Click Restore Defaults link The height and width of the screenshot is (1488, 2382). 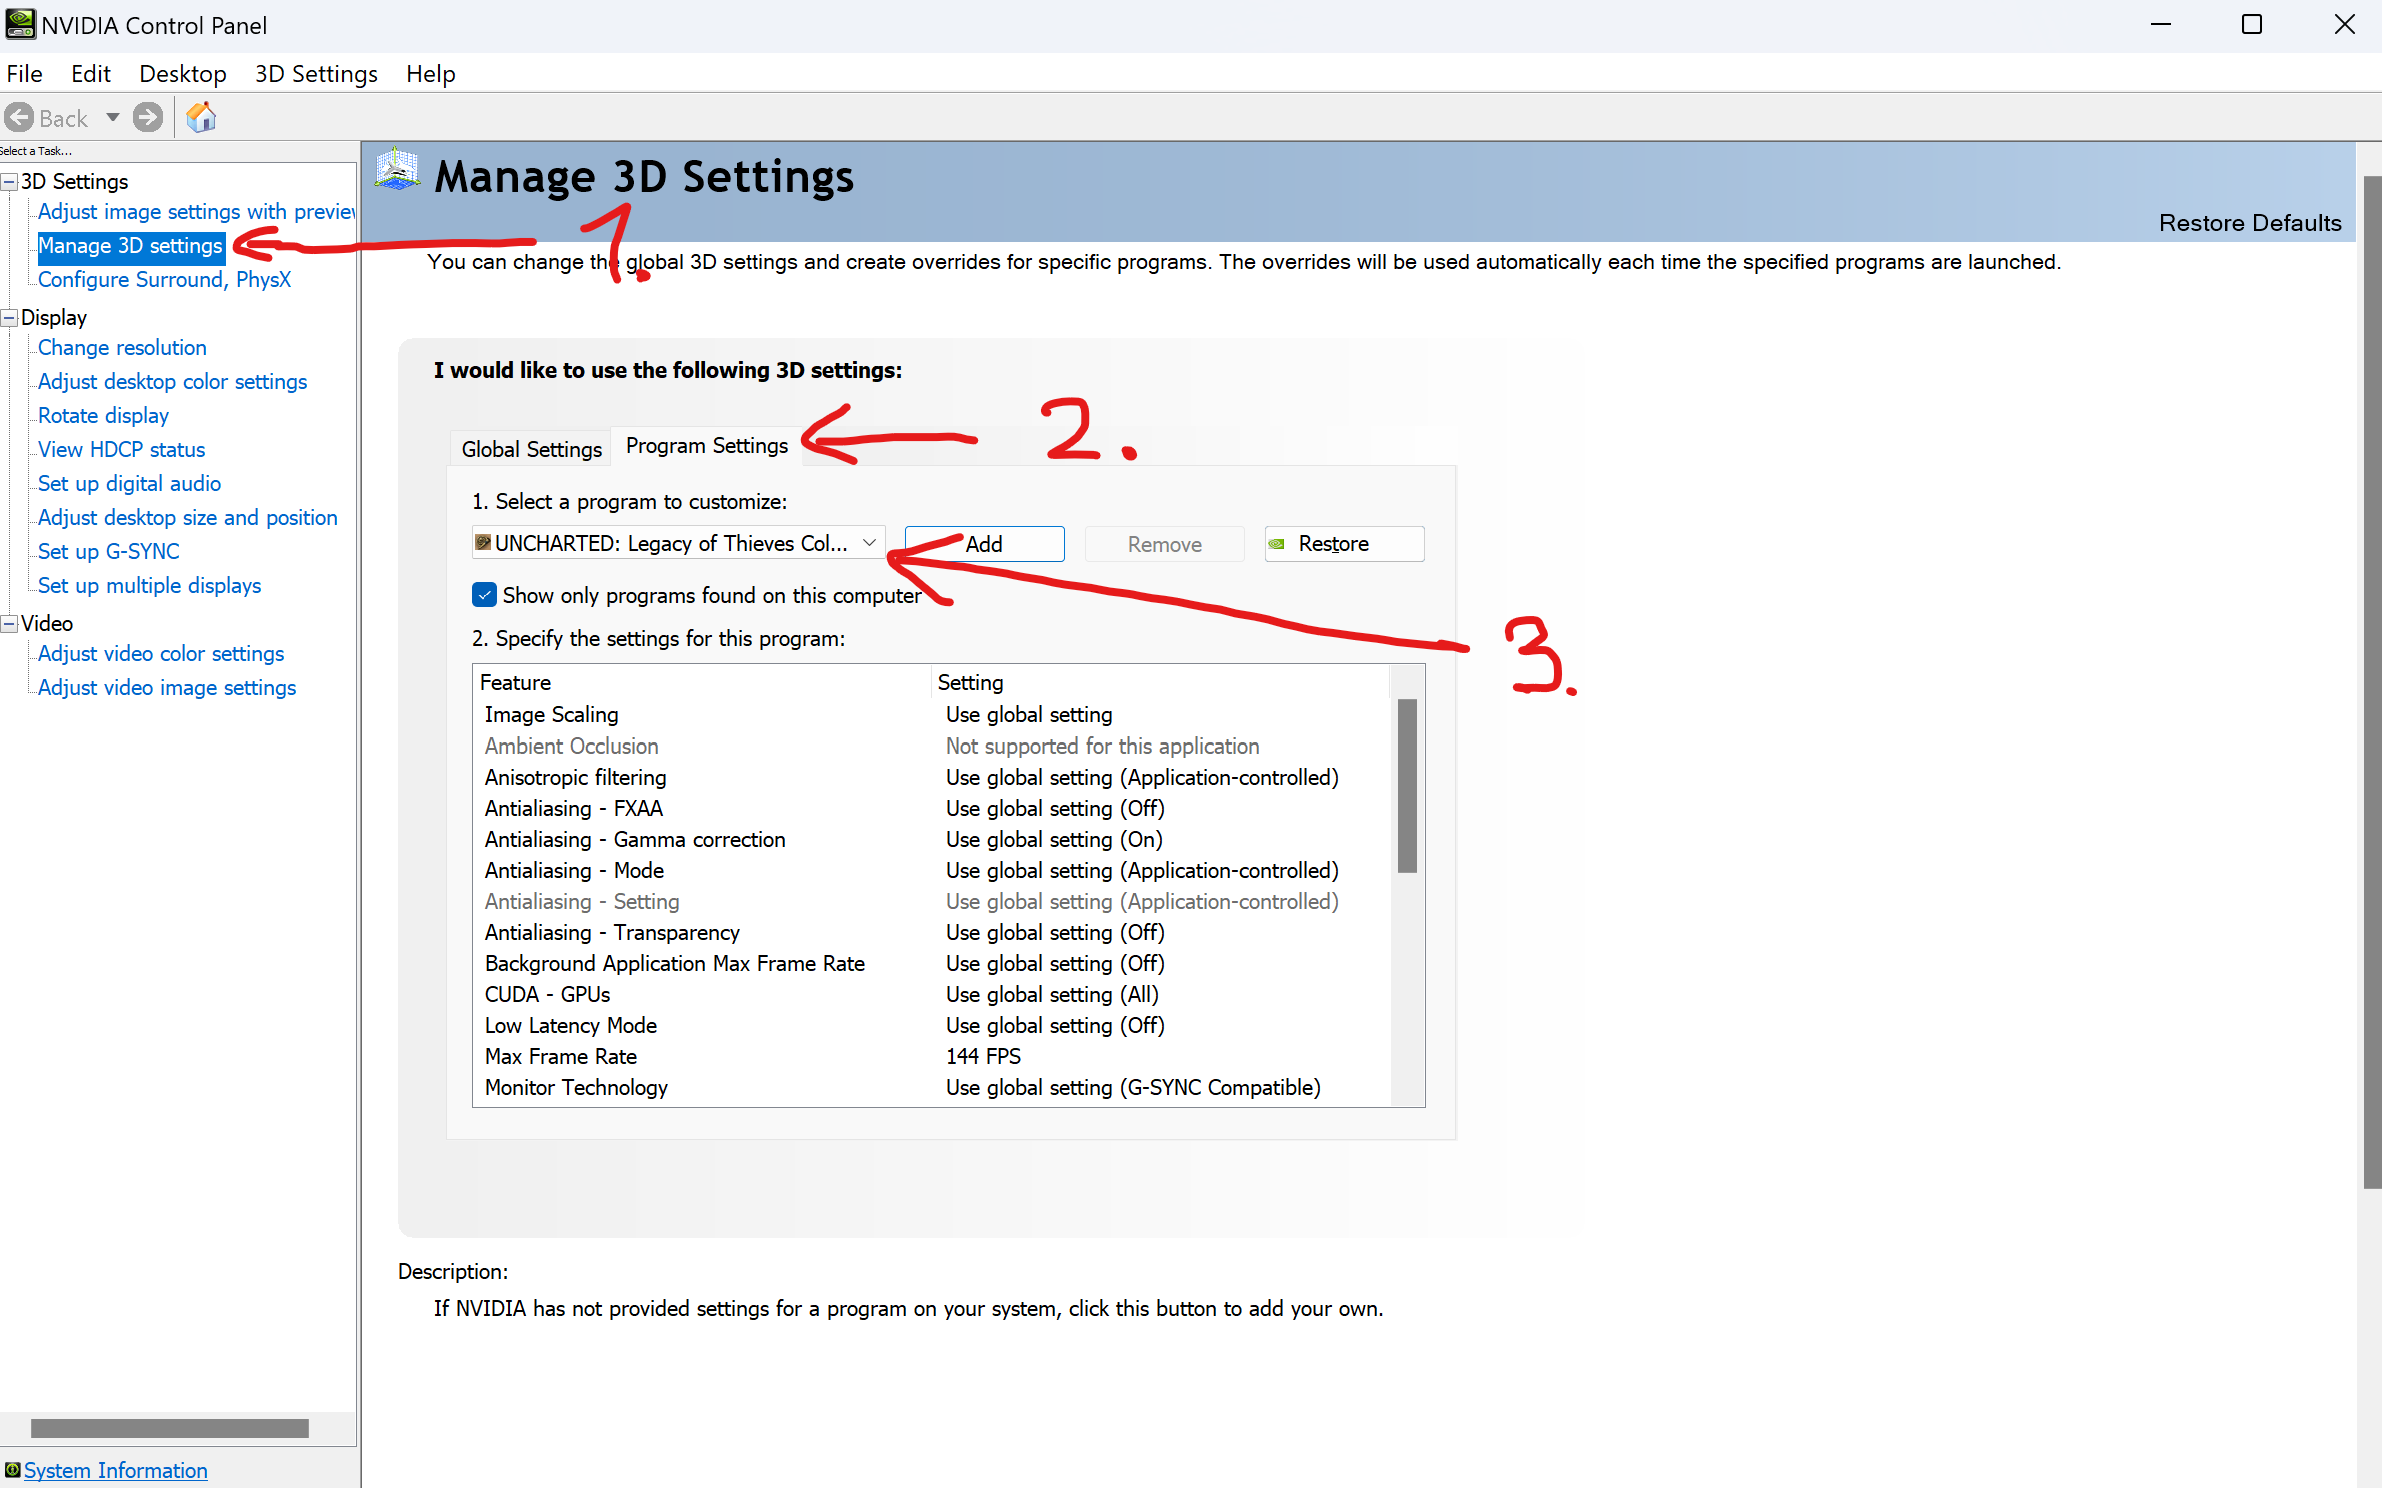tap(2249, 223)
